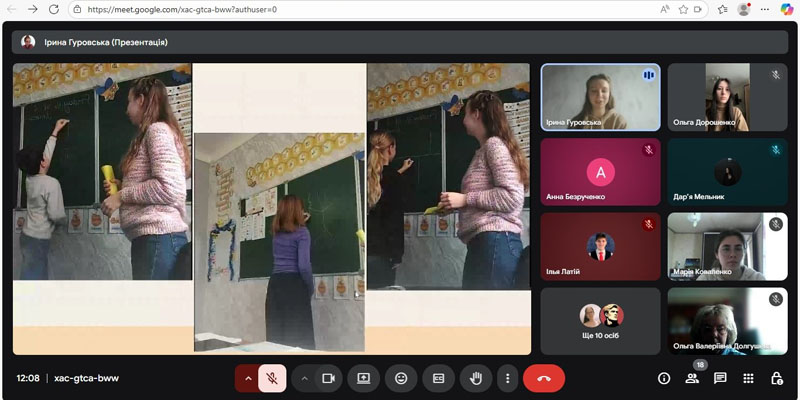This screenshot has width=800, height=400.
Task: Open meeting details info icon
Action: click(x=663, y=378)
